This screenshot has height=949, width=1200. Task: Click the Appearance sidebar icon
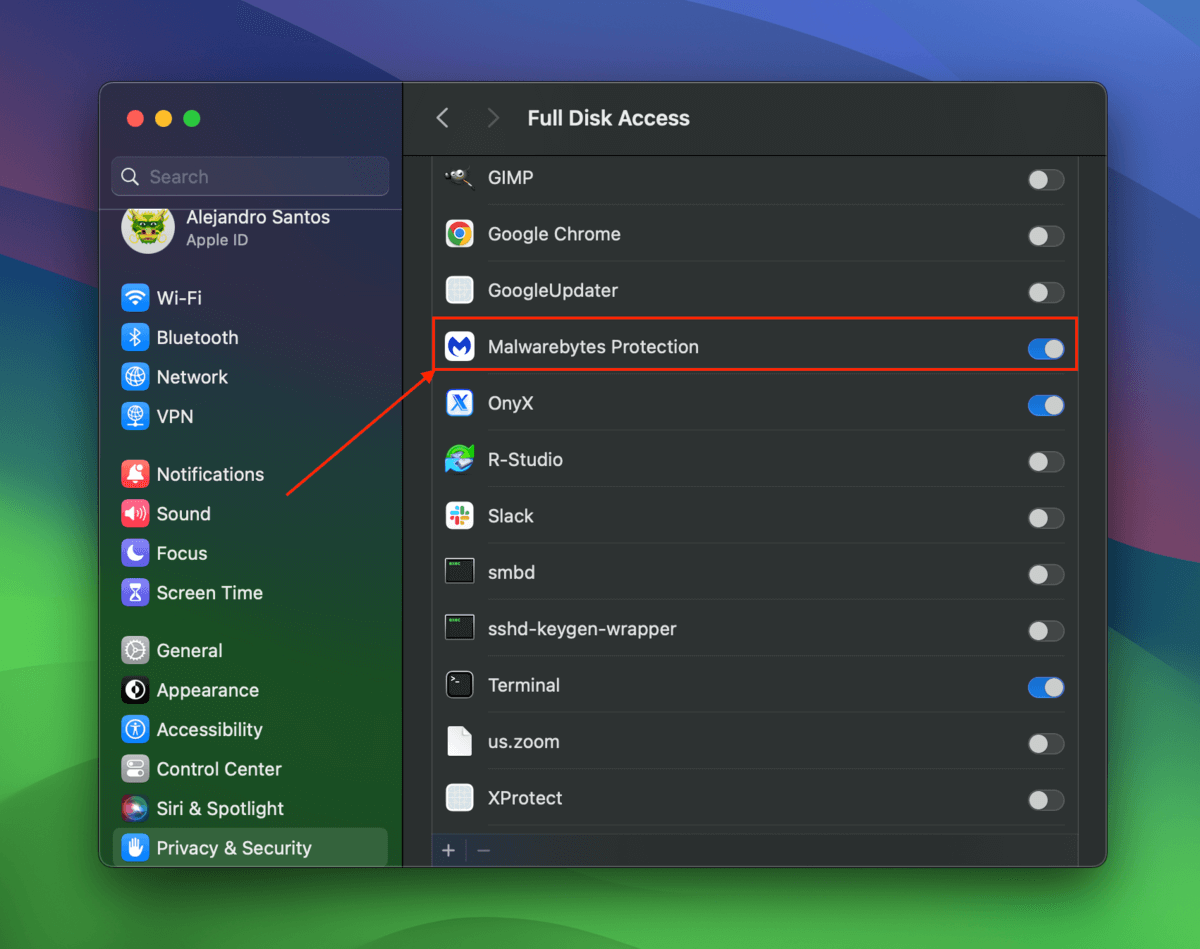click(135, 690)
